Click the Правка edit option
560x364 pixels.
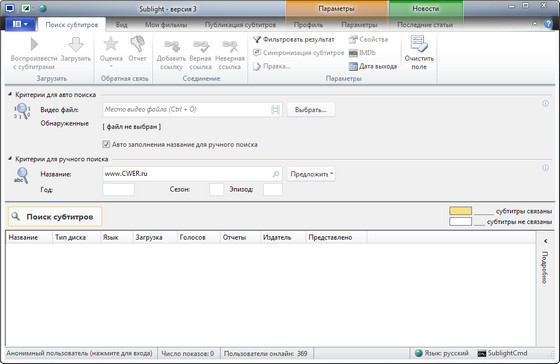(272, 66)
